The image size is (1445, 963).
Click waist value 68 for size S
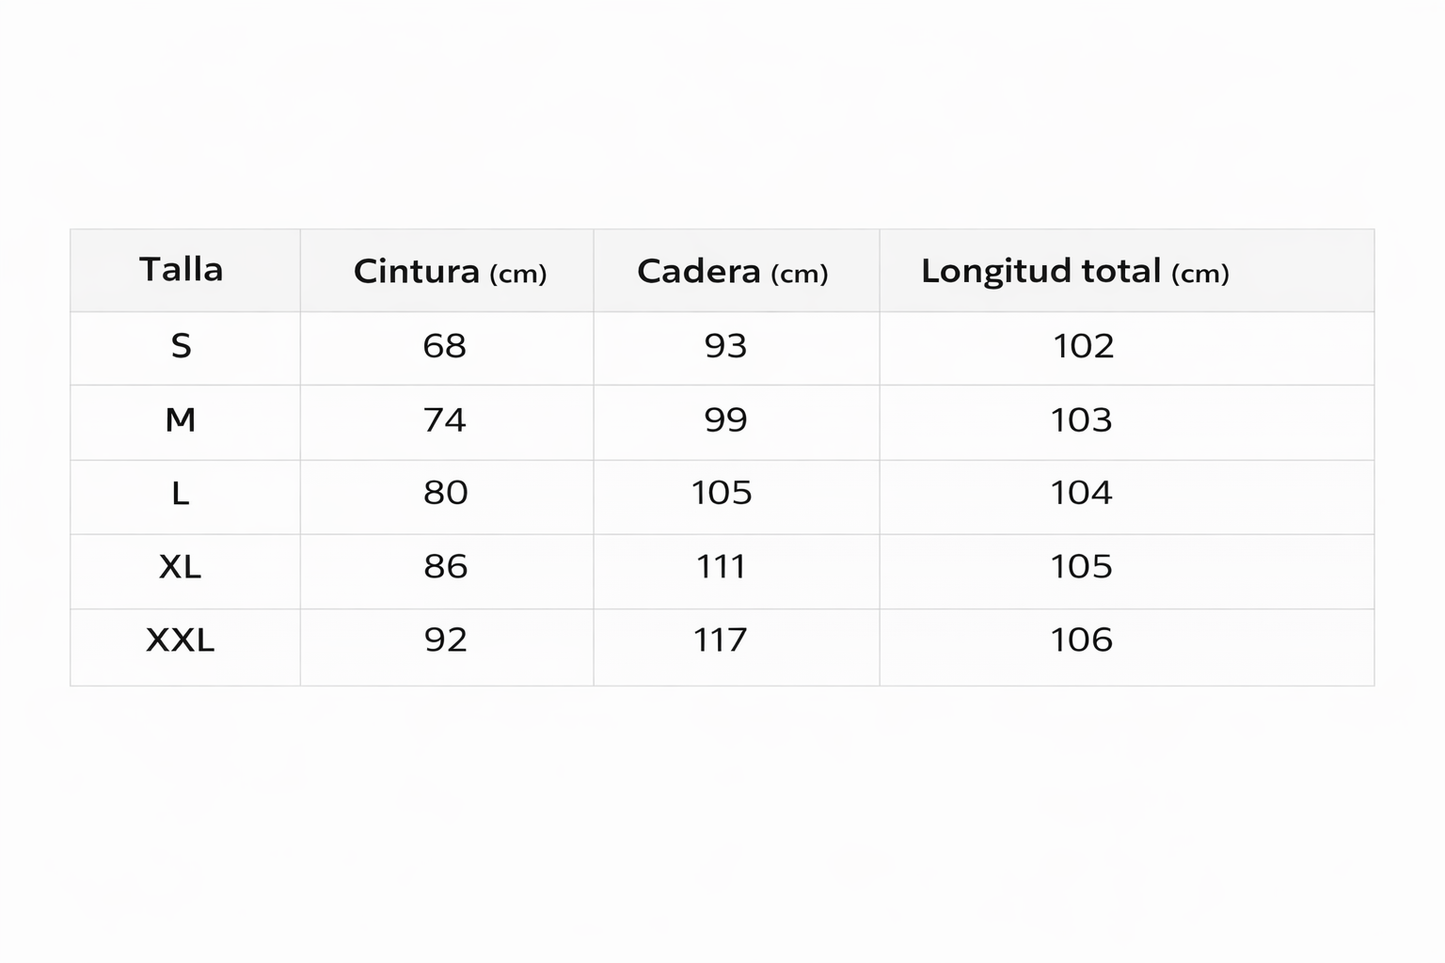point(445,346)
